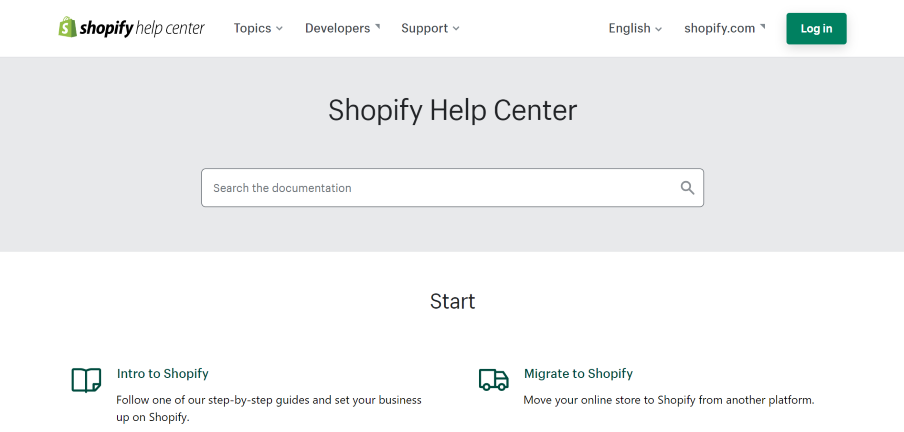Click the external arrow icon next to Developers
This screenshot has height=432, width=904.
(x=378, y=26)
